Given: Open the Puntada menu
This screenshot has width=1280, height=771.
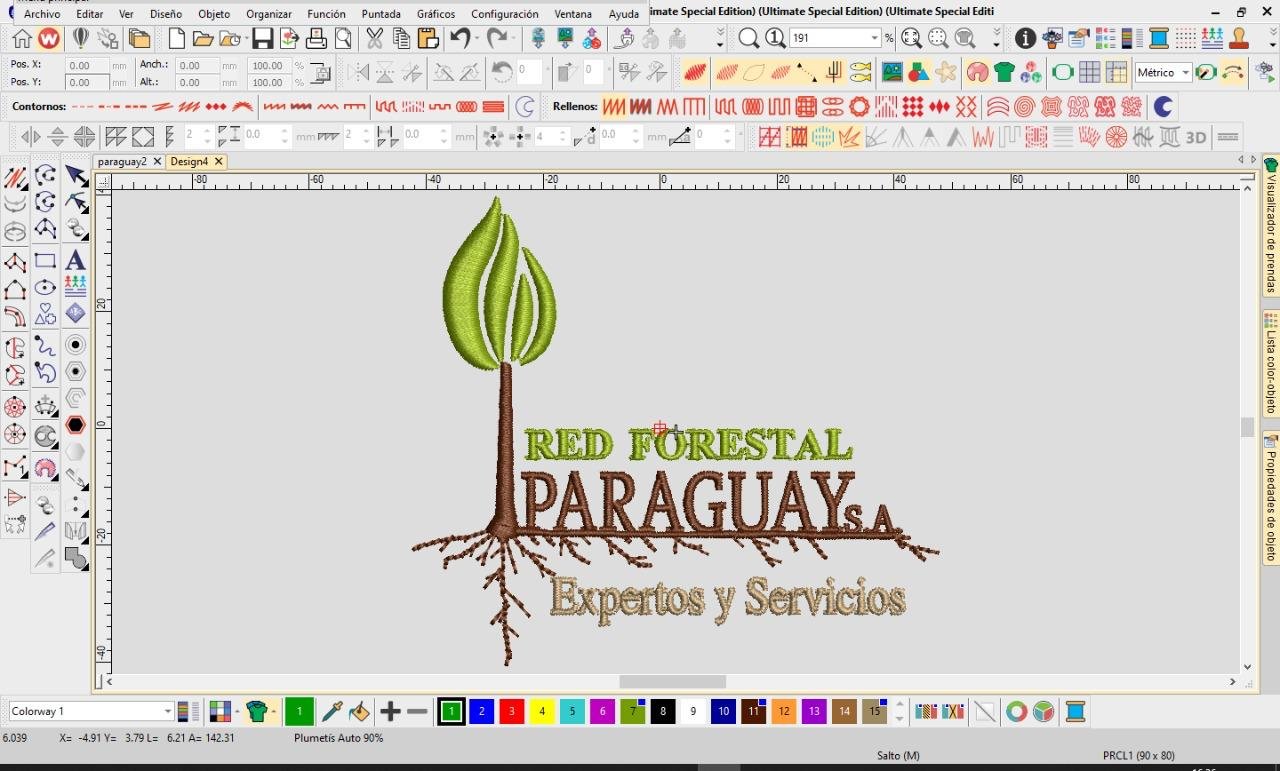Looking at the screenshot, I should 381,14.
